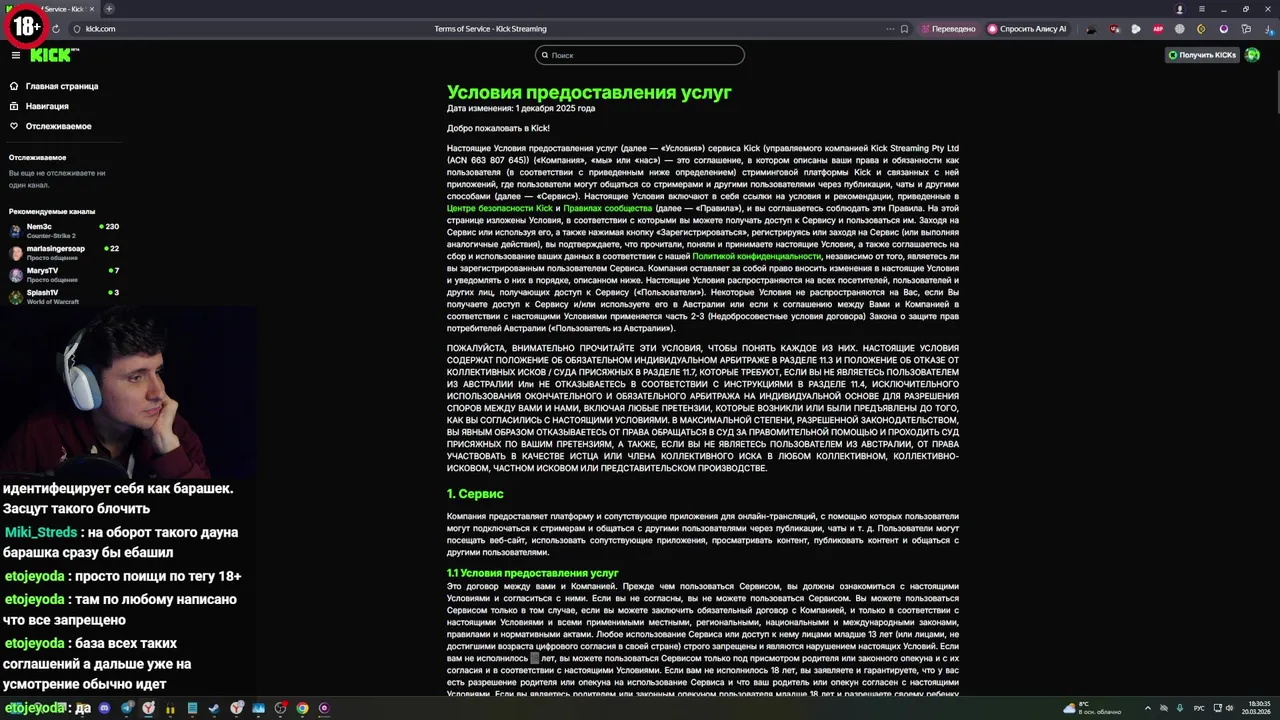Click SplashTV channel avatar
The width and height of the screenshot is (1280, 720).
16,297
